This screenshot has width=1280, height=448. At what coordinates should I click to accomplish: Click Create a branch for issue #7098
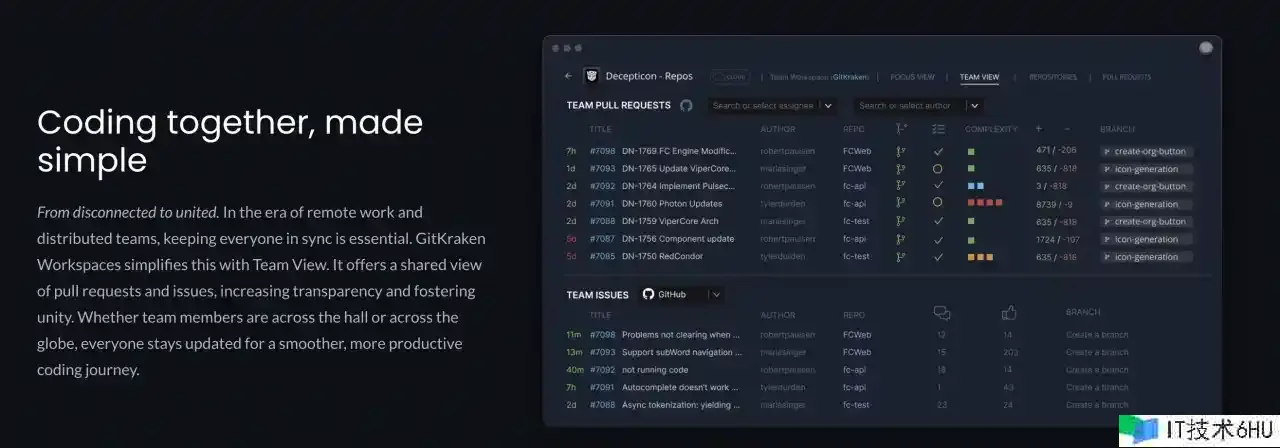(1097, 335)
